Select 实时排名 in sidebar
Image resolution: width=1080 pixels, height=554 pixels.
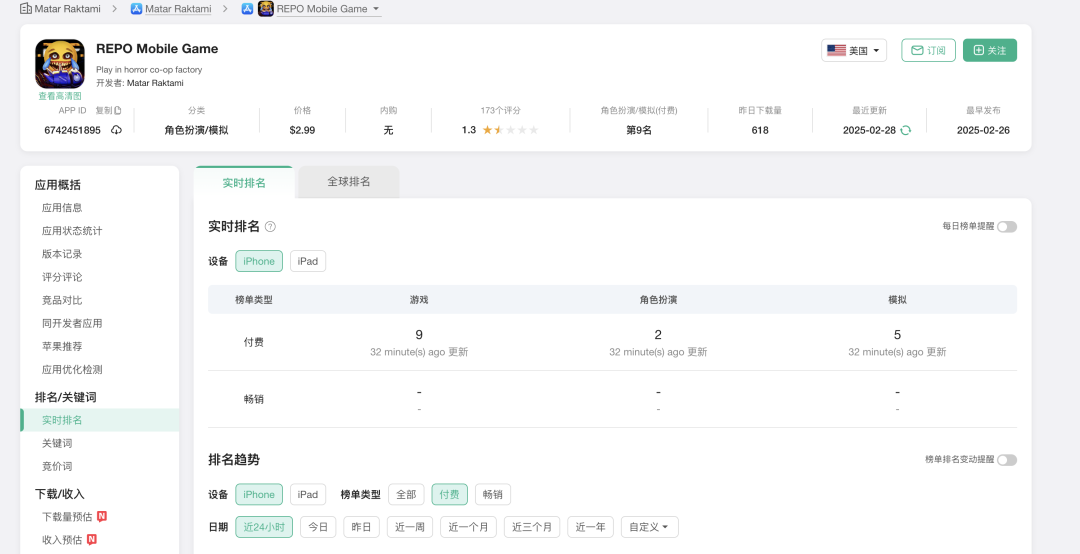coord(100,420)
